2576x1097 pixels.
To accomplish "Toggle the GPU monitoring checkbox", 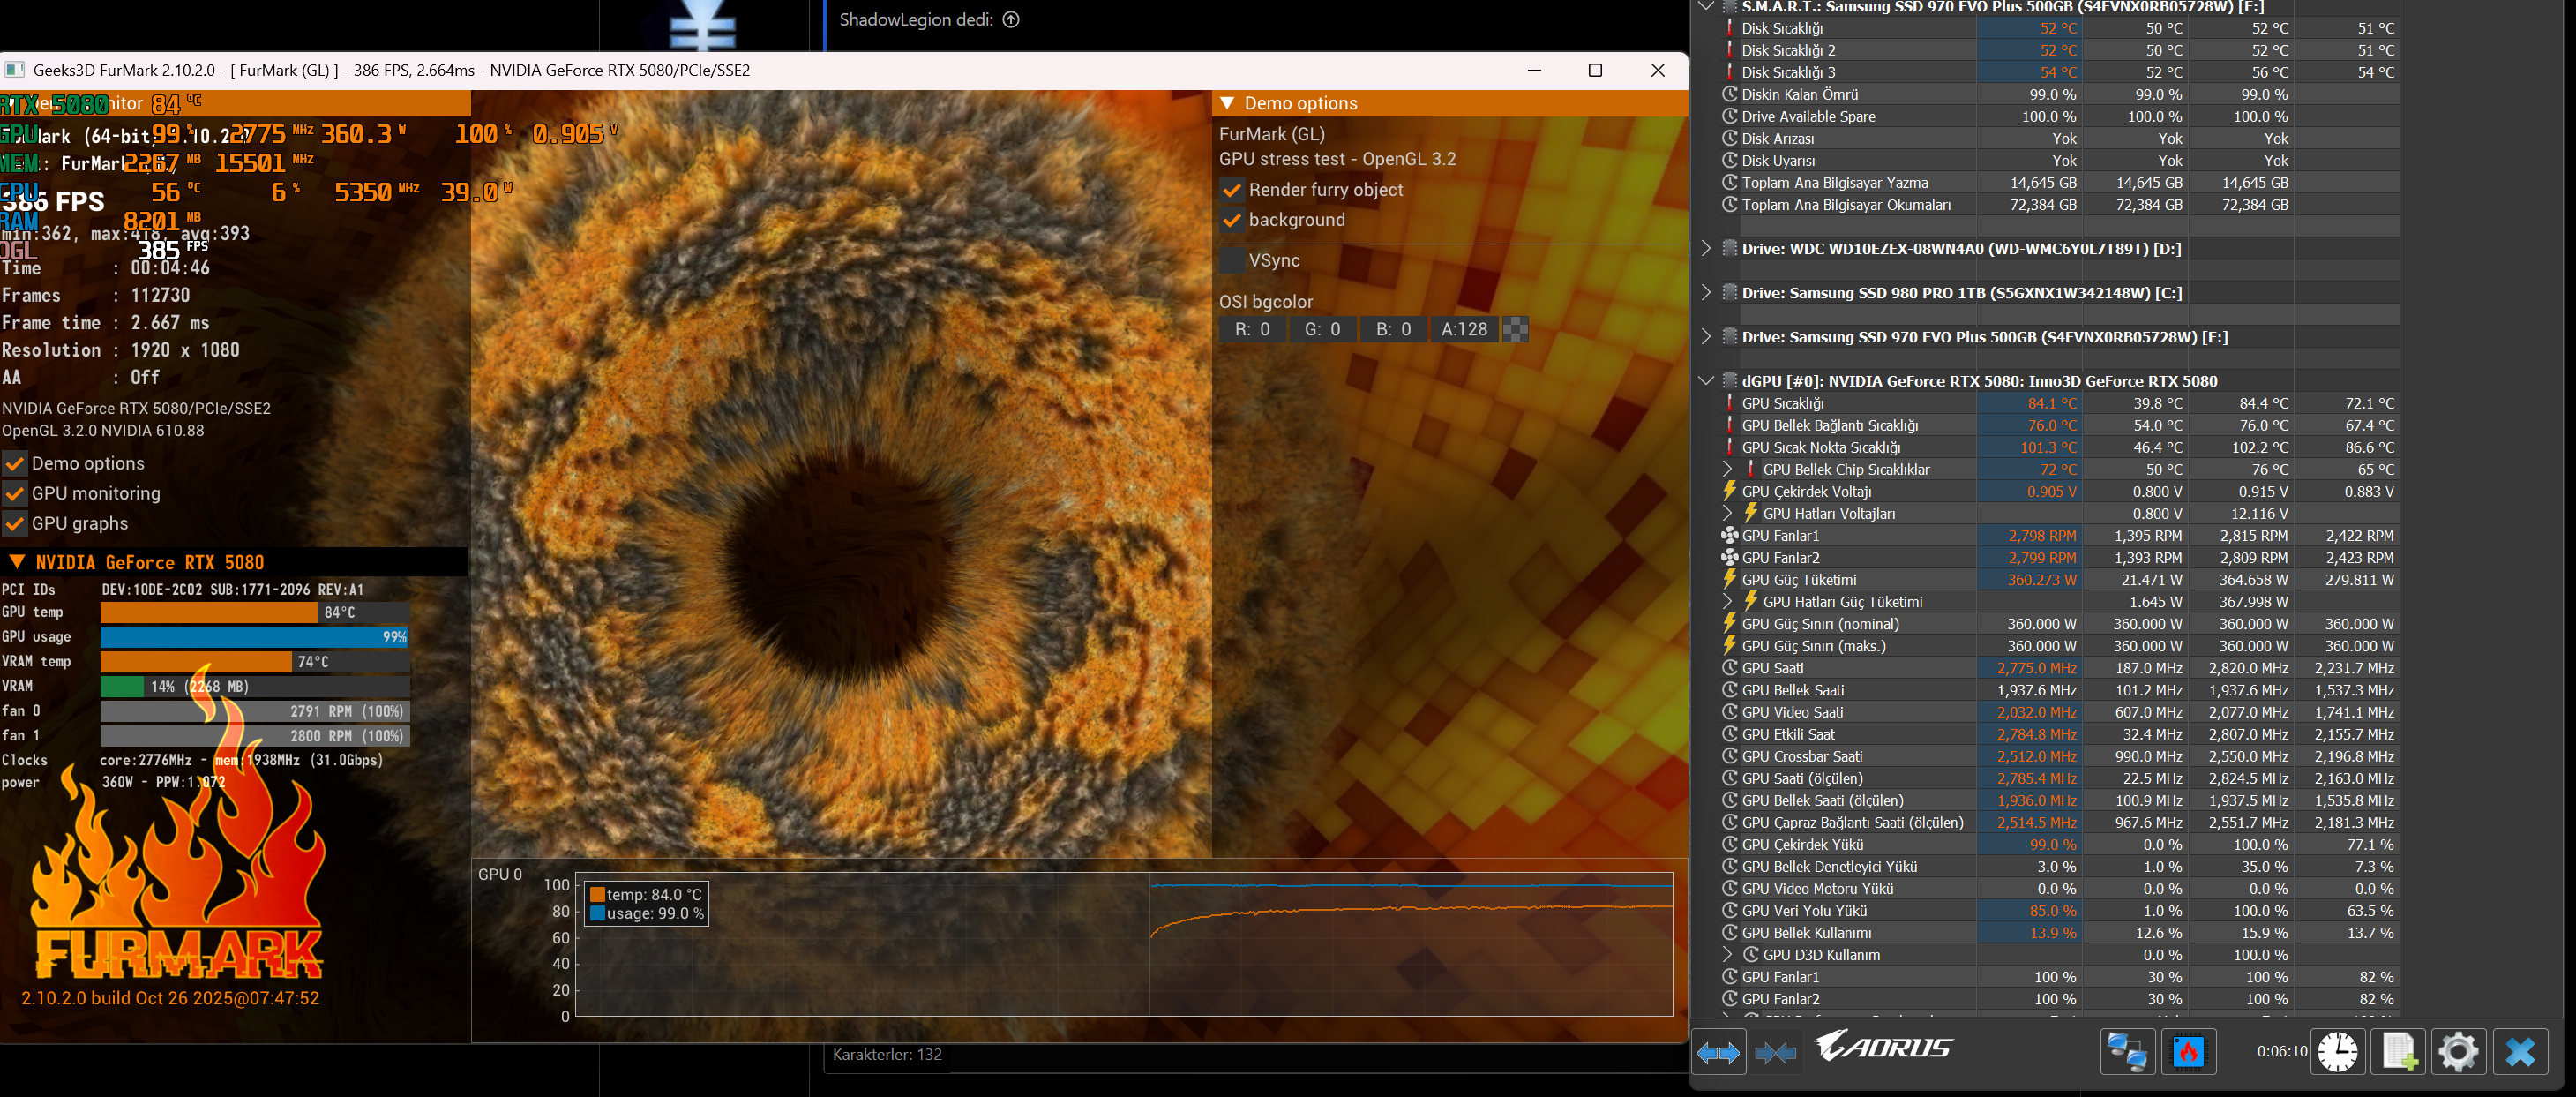I will (x=15, y=494).
